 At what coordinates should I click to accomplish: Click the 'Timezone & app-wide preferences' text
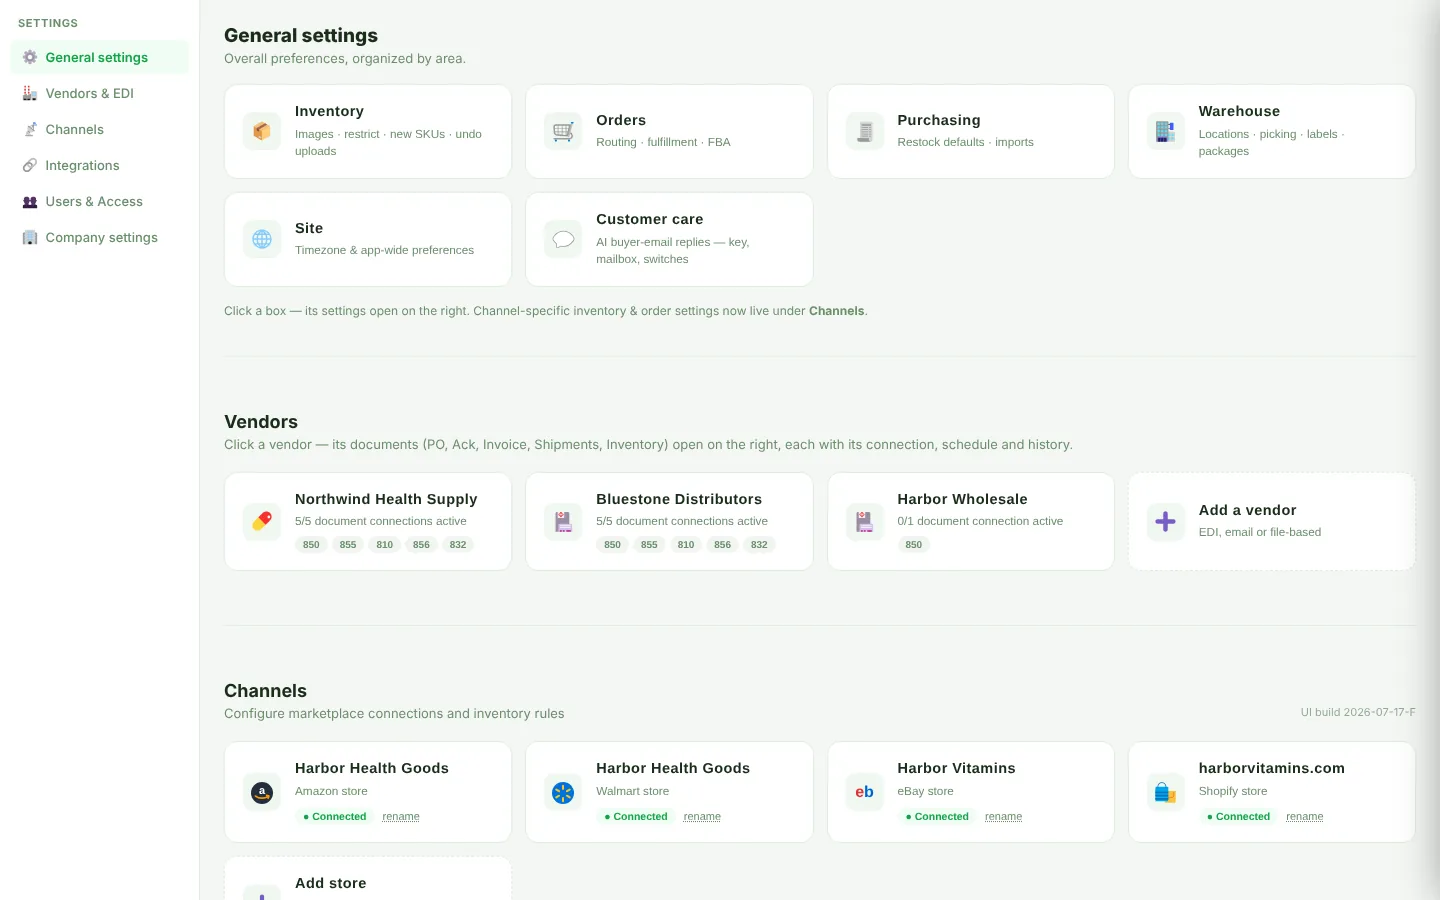tap(384, 250)
